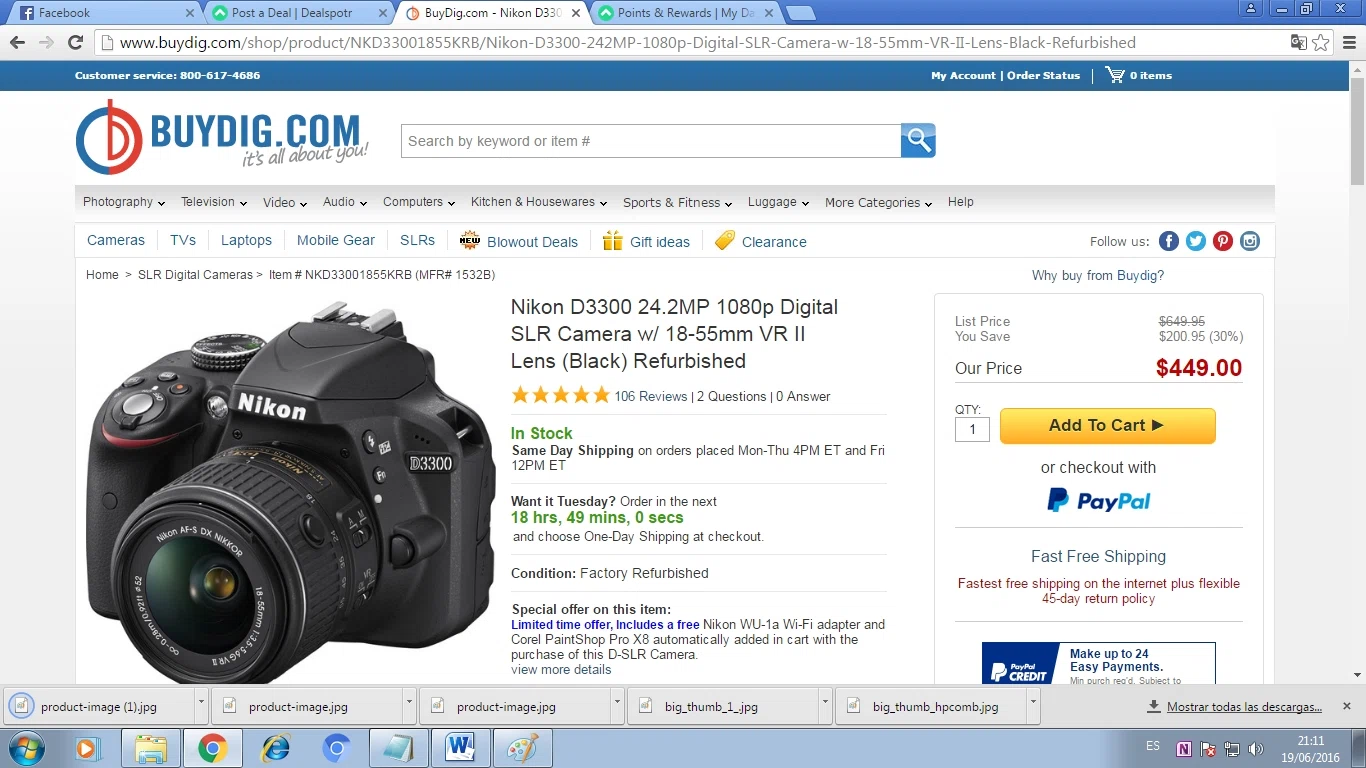Click the browser Back arrow
The width and height of the screenshot is (1366, 768).
click(17, 42)
